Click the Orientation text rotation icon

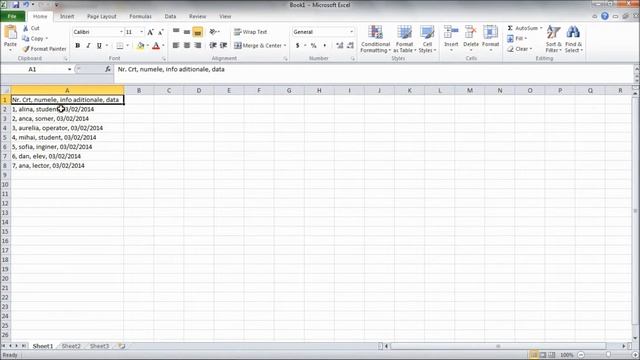[x=213, y=32]
